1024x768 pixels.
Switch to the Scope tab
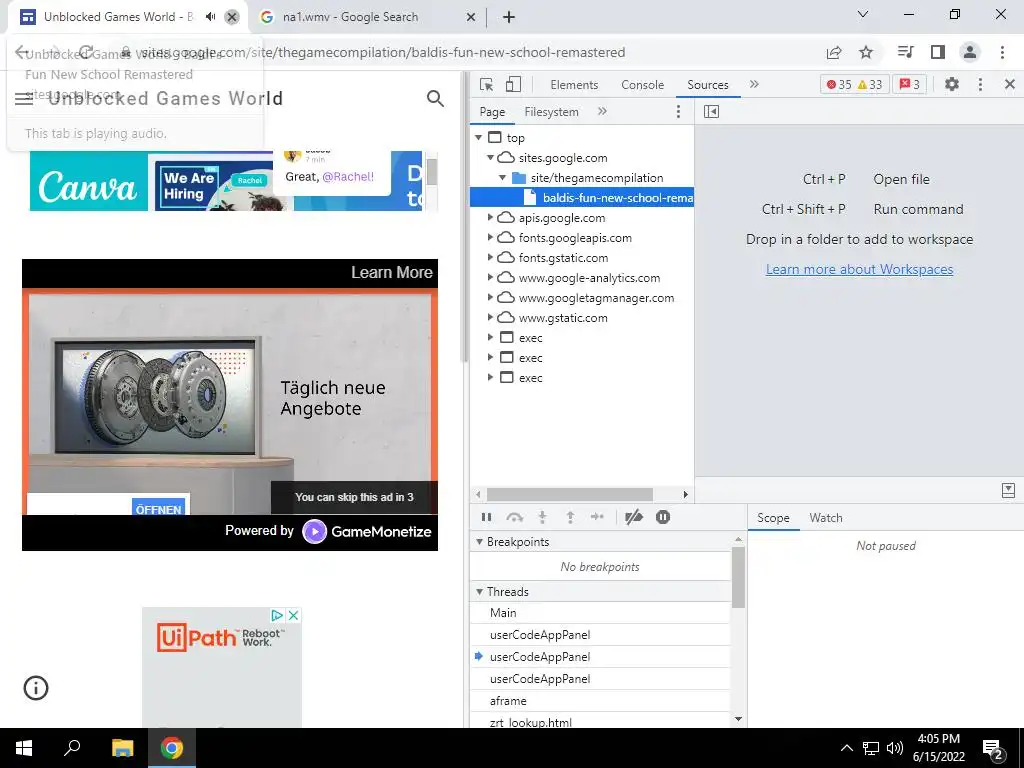pyautogui.click(x=773, y=518)
